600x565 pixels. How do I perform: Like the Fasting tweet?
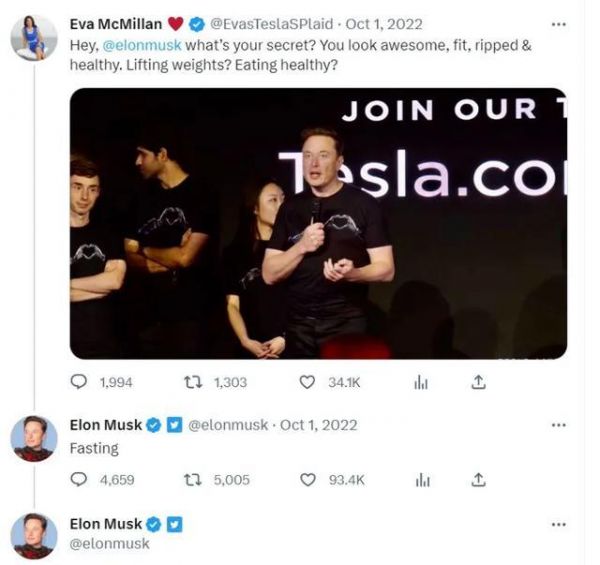coord(308,480)
